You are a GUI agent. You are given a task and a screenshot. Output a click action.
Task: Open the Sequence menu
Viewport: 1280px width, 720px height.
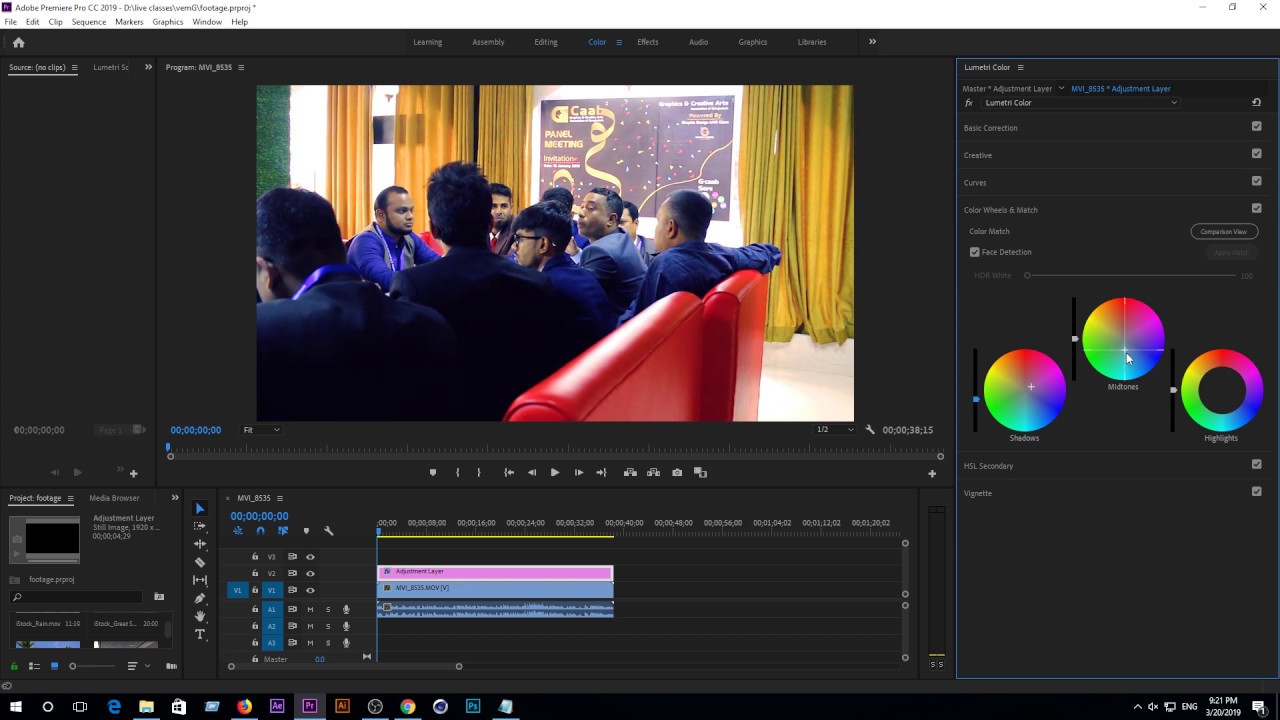(88, 21)
